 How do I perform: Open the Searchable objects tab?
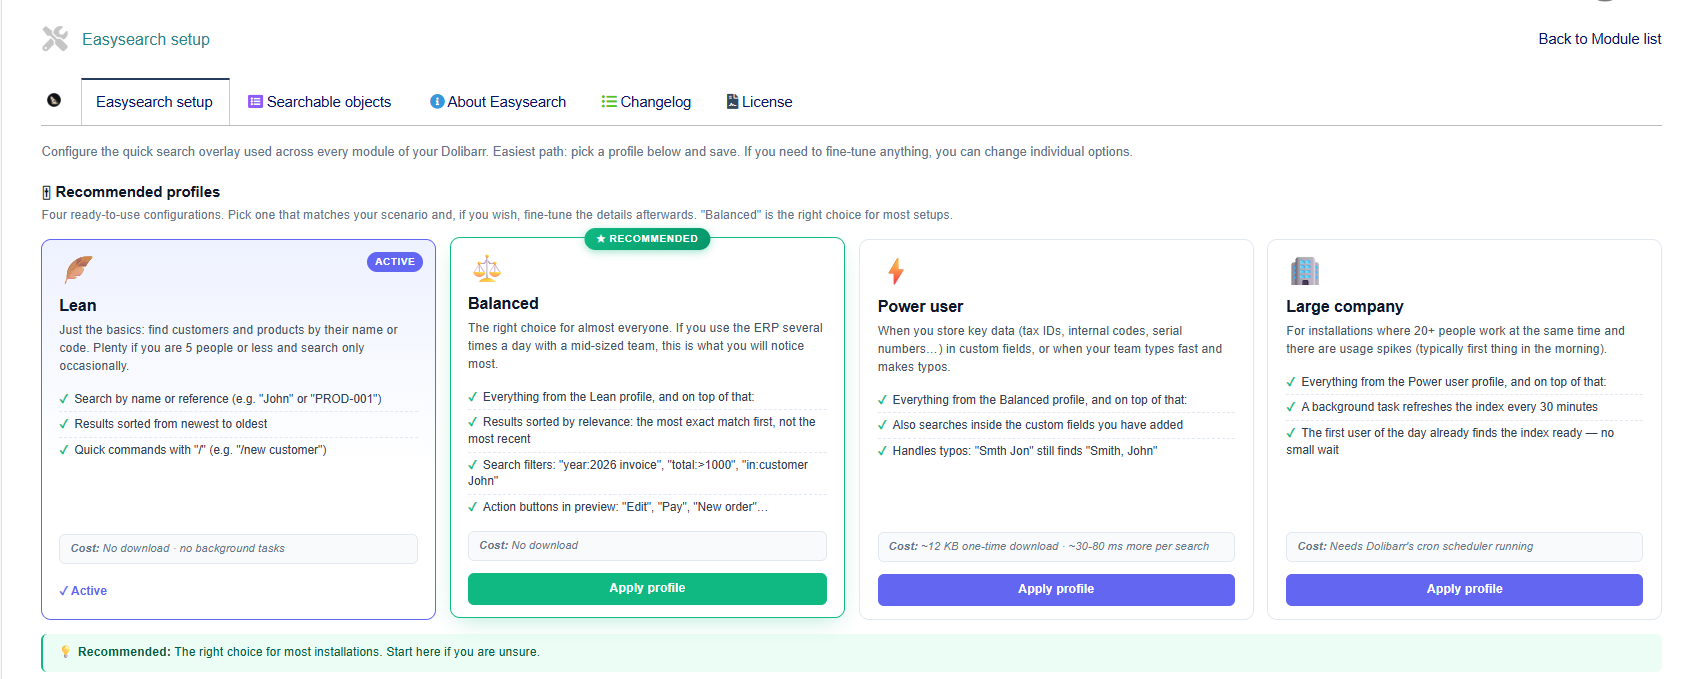point(320,102)
